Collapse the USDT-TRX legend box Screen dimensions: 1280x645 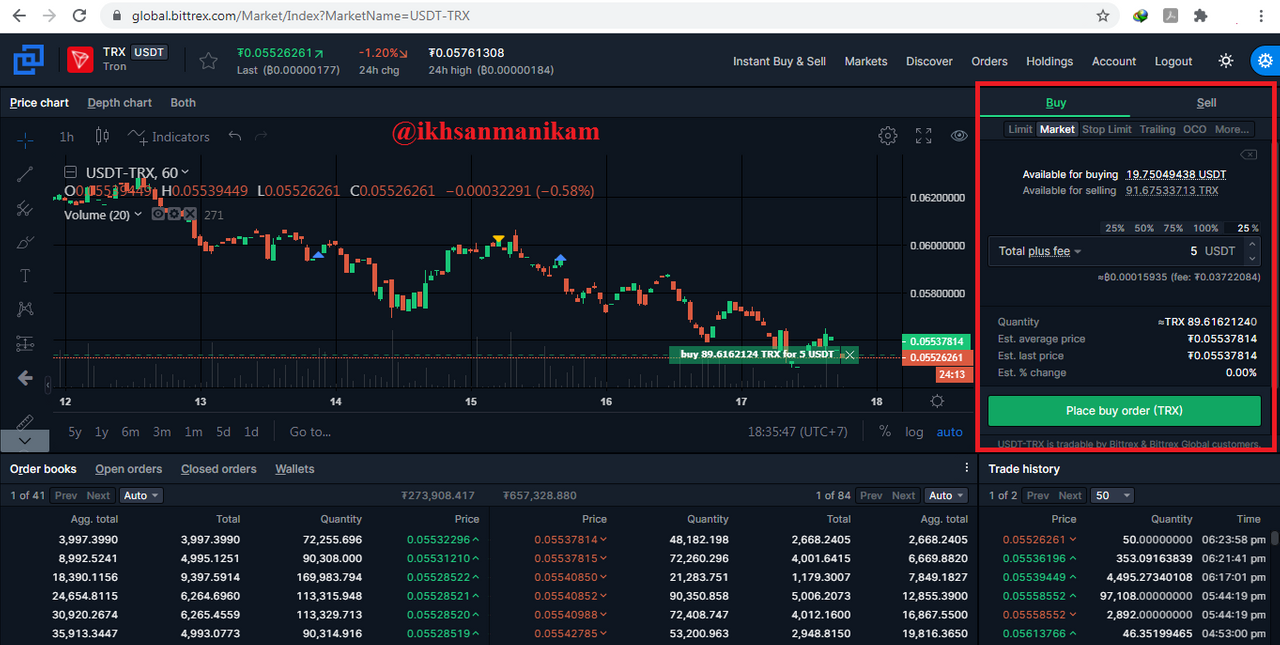(70, 171)
